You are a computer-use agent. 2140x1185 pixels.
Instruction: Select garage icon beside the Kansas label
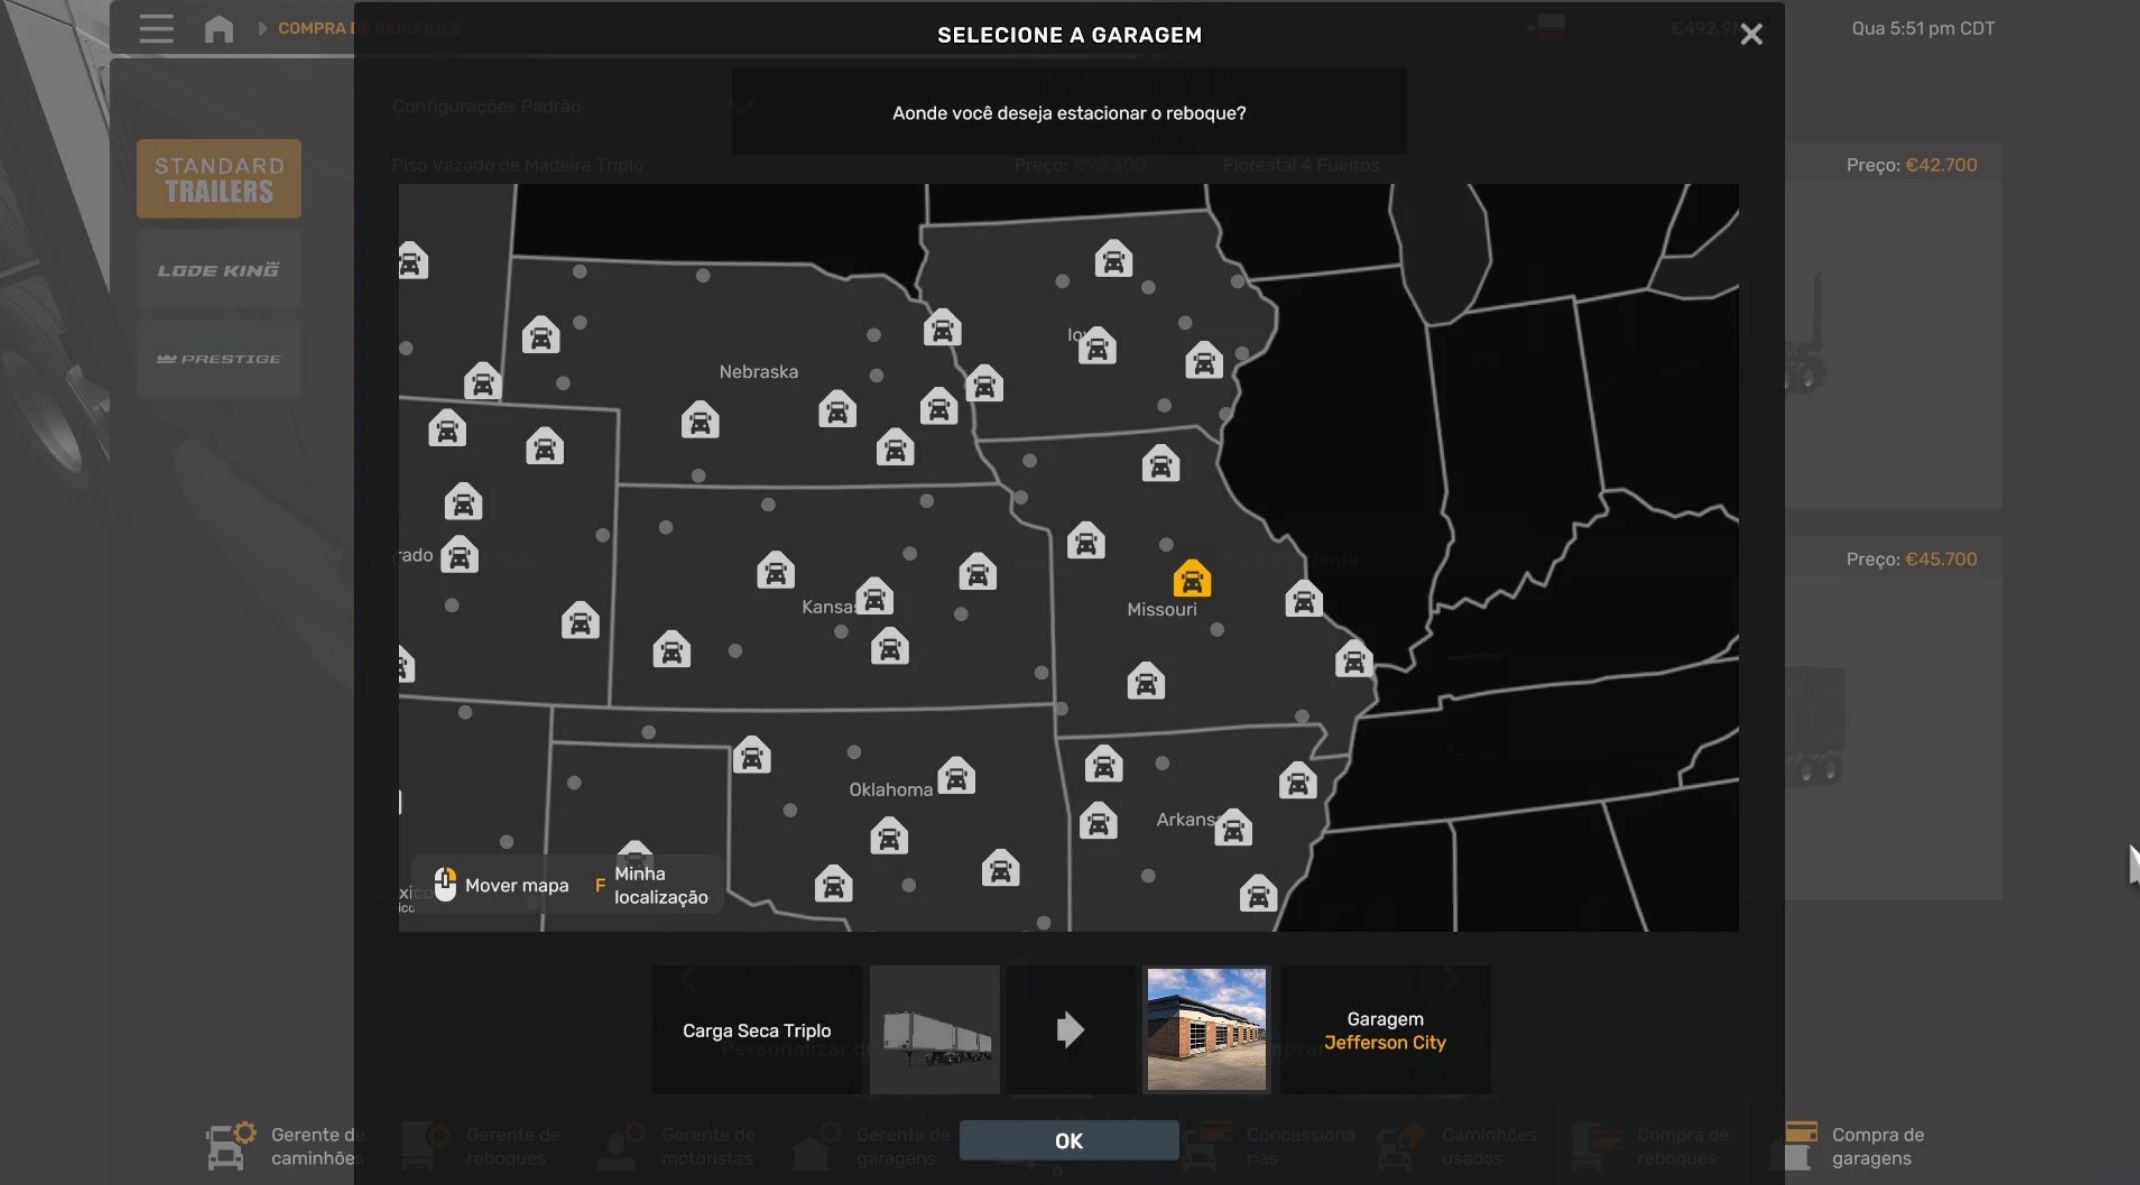873,597
